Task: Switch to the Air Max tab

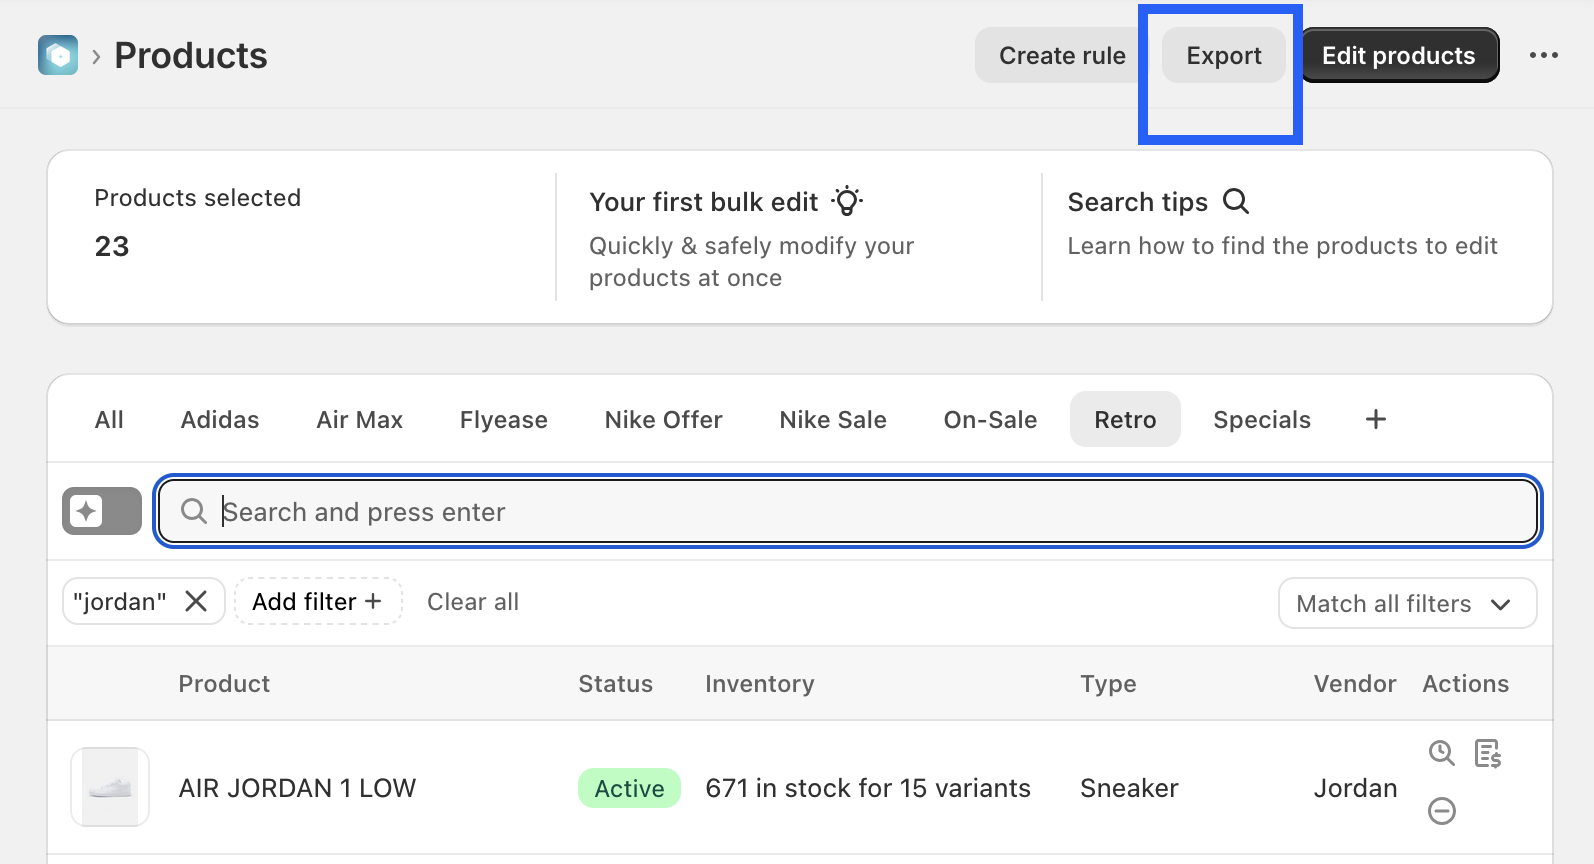Action: (359, 419)
